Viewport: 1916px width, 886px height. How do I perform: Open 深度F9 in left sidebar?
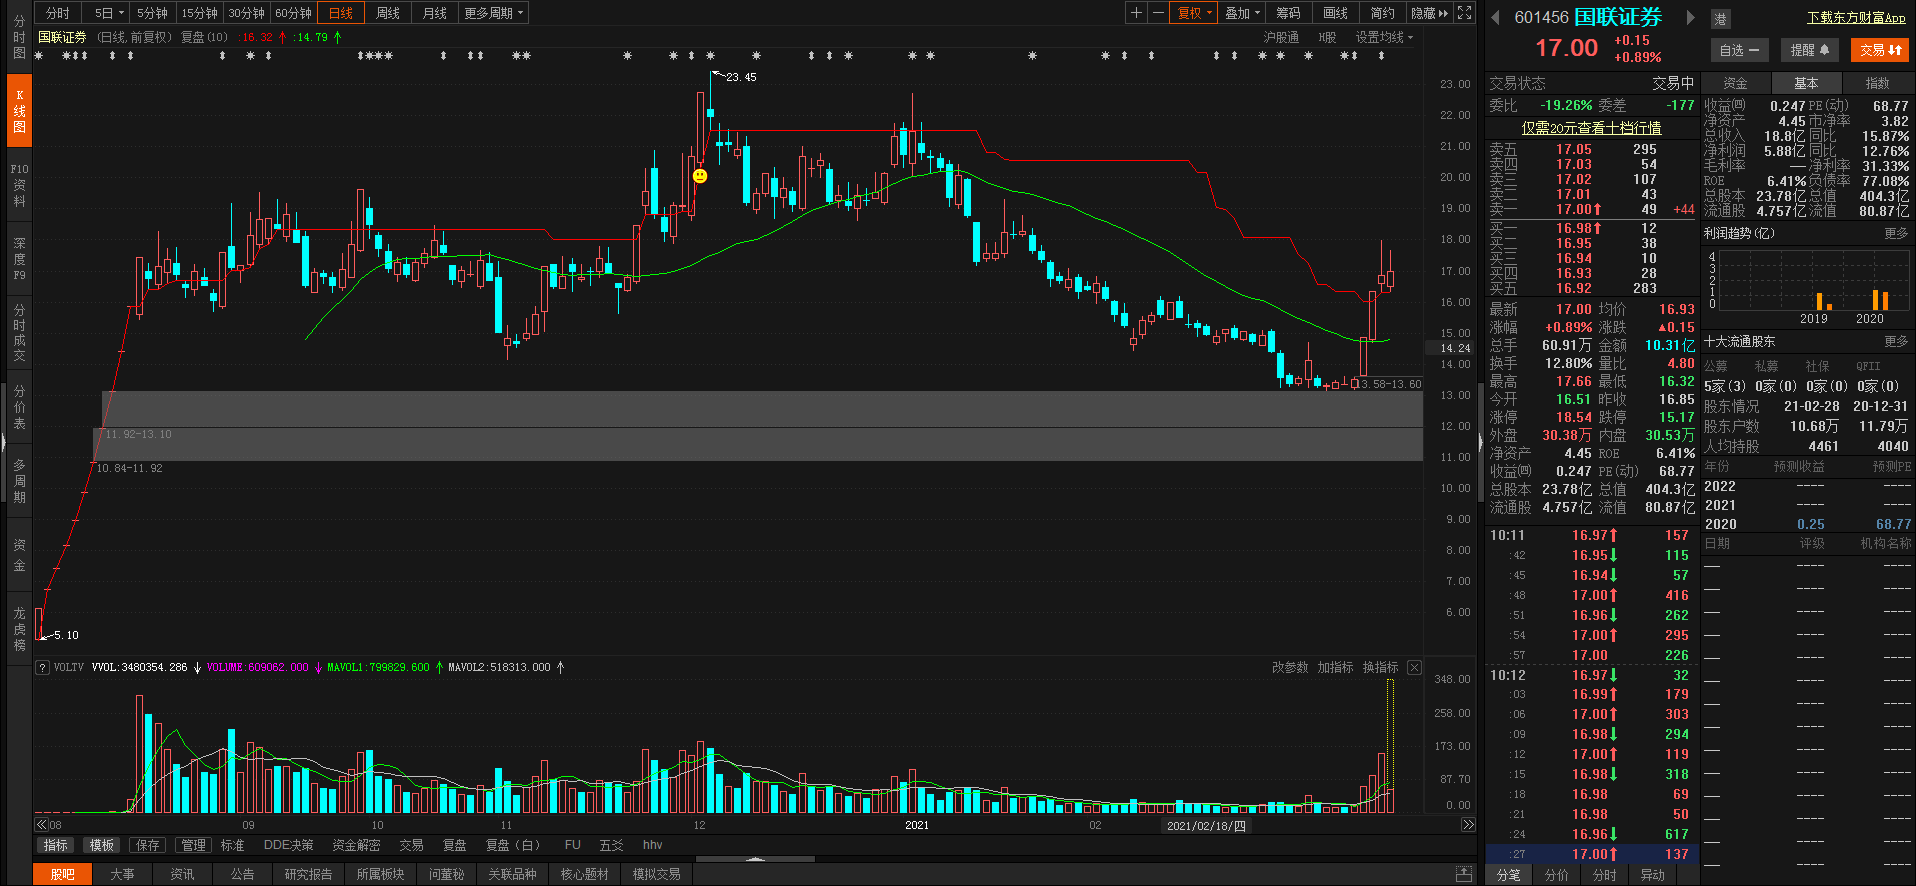coord(19,258)
